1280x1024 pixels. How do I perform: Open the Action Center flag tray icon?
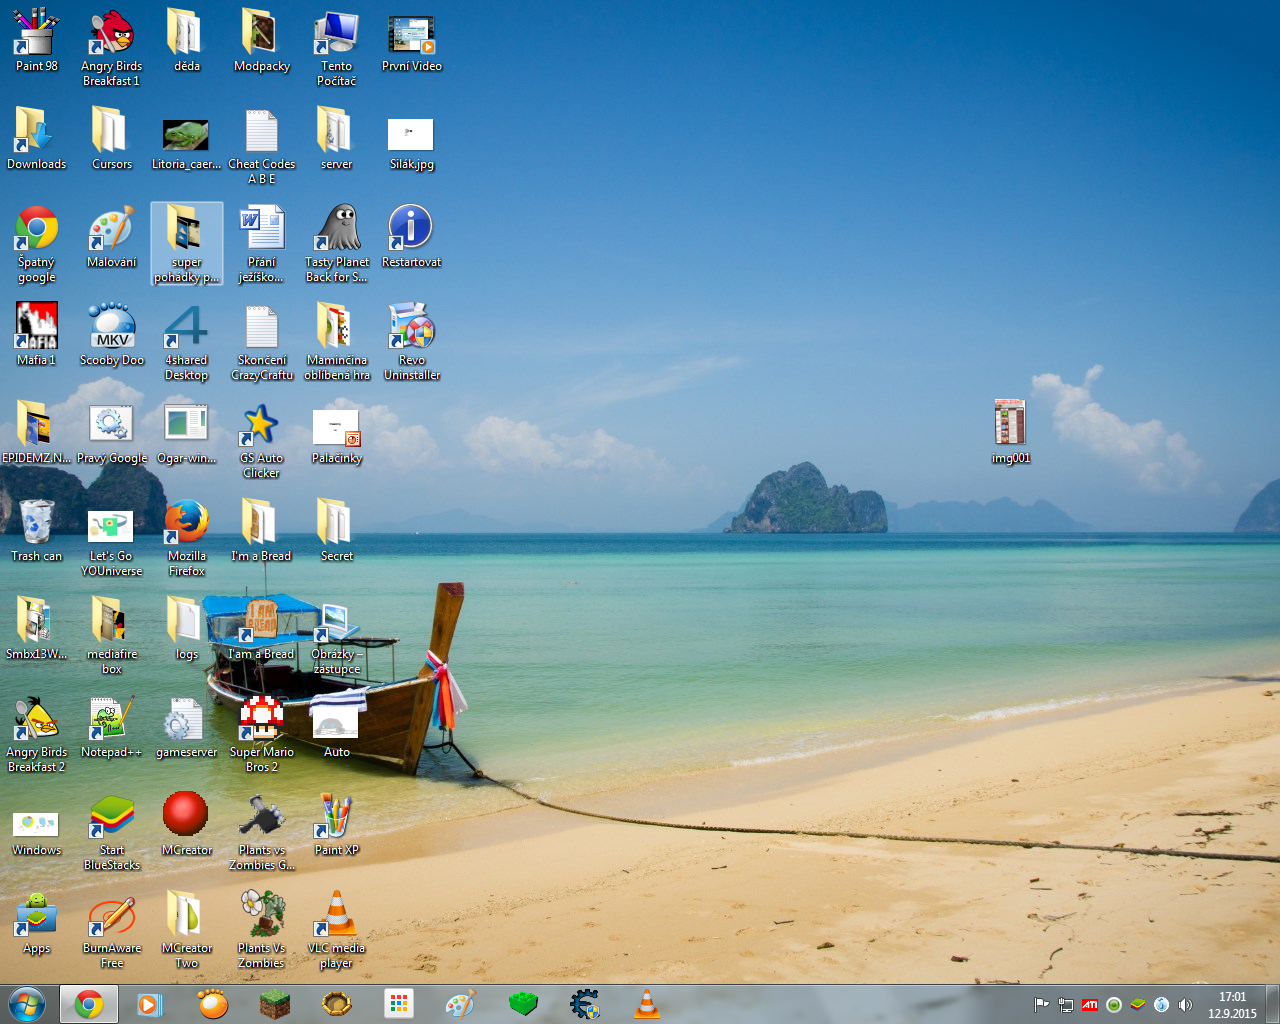click(1041, 1005)
